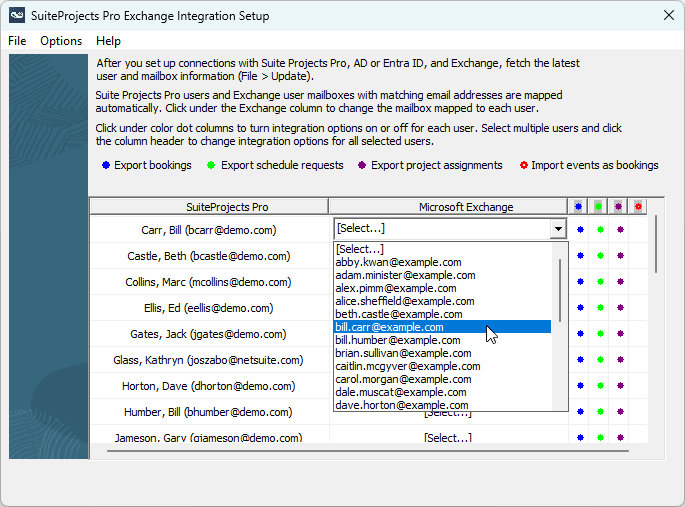Choose caitlin.mcgyver@example.com mailbox
Screen dimensions: 685x507
(443, 366)
